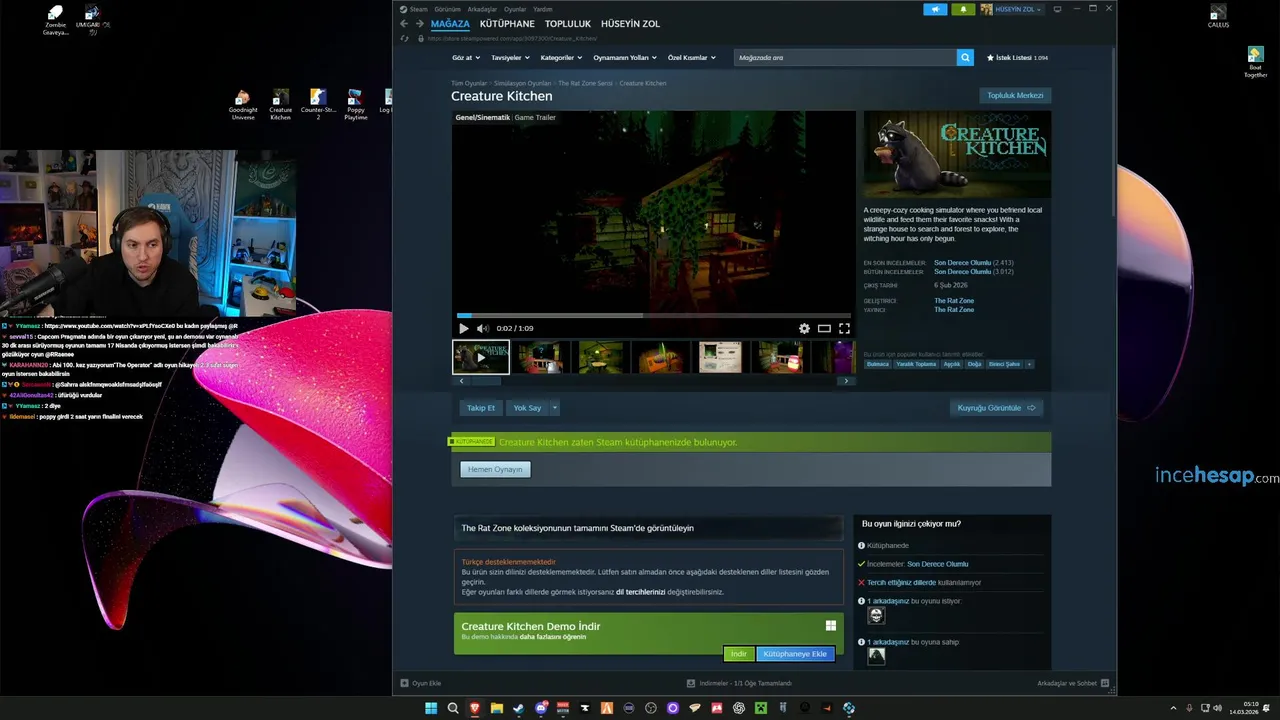
Task: Expand the Yok Say dropdown arrow
Action: coord(554,408)
